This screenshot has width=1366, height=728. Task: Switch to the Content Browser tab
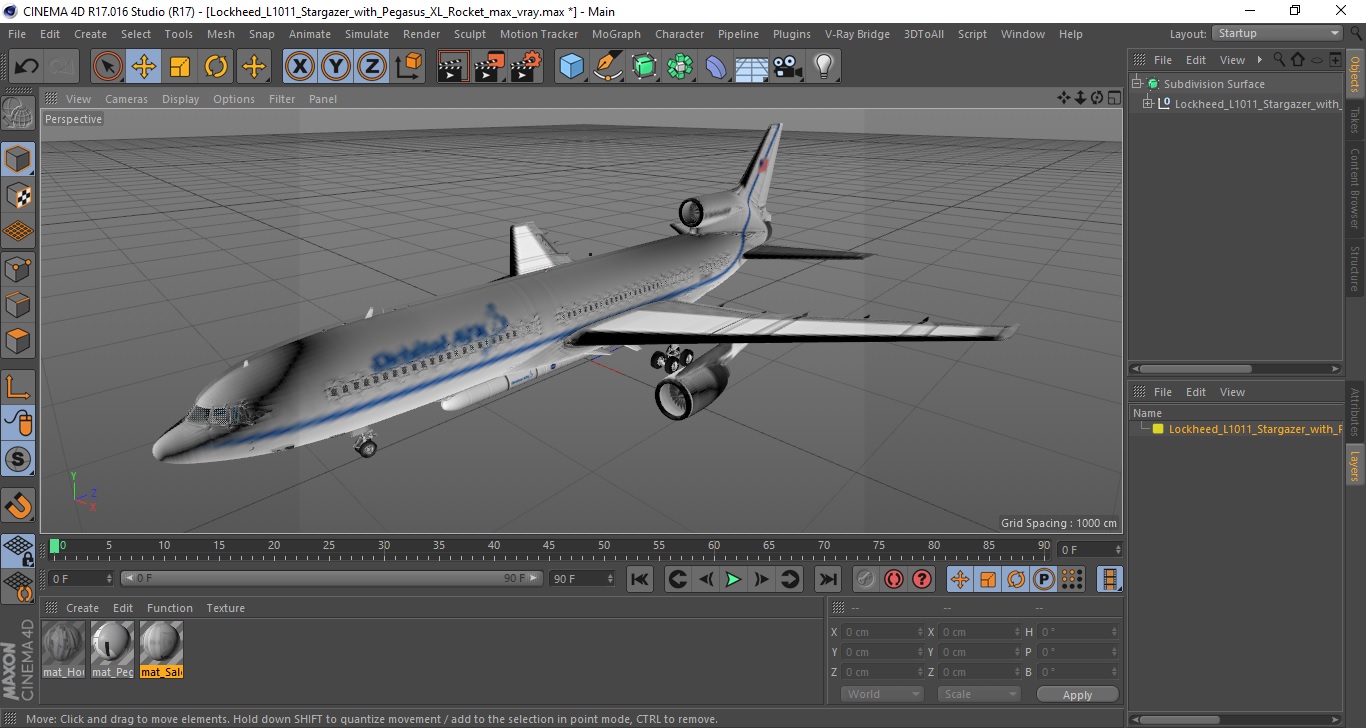1355,188
